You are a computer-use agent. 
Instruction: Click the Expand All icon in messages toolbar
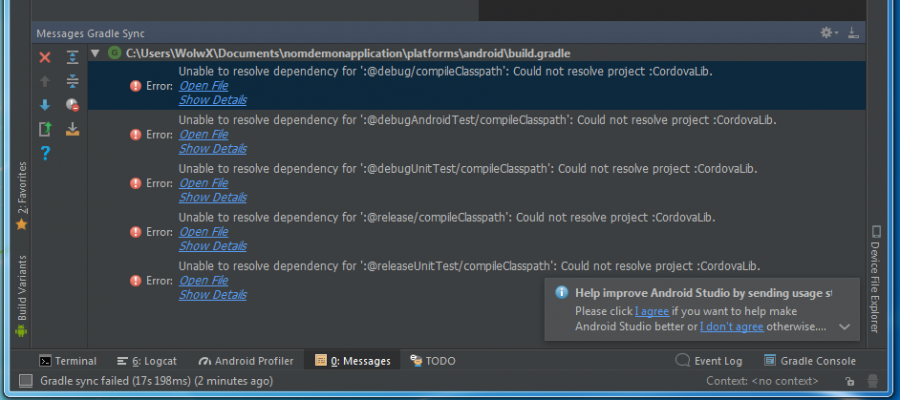coord(72,57)
